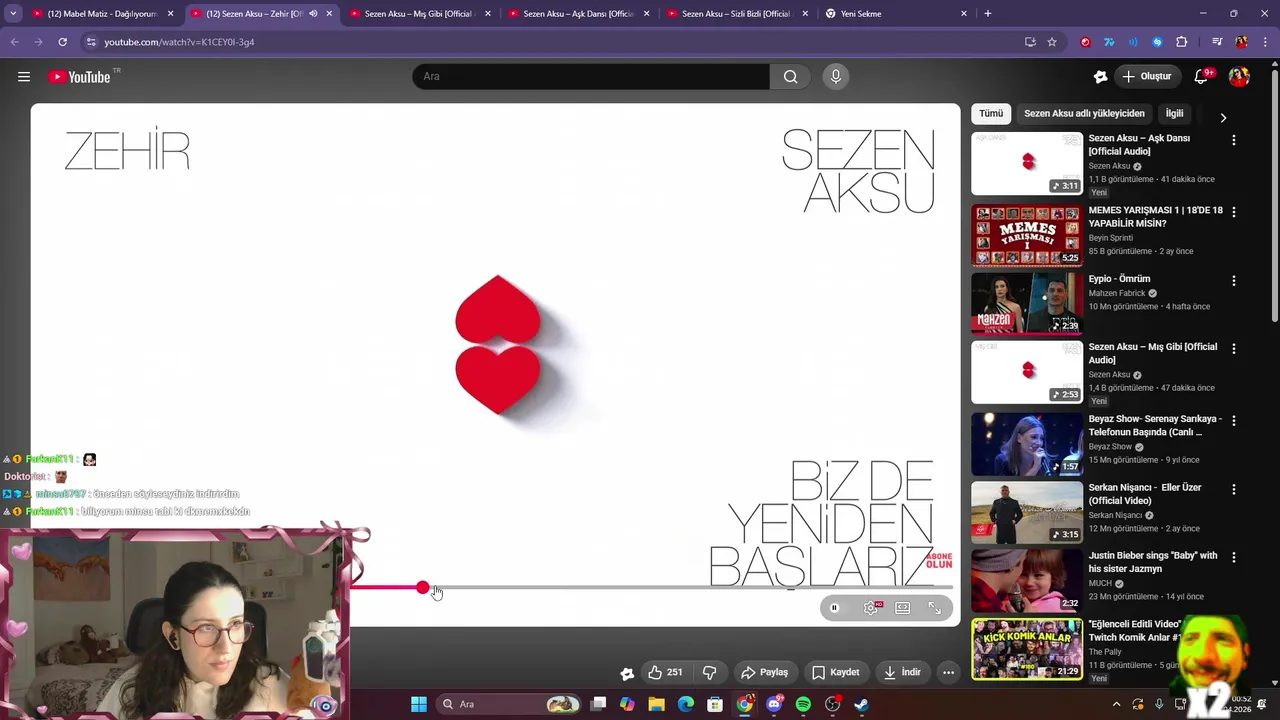Click the Oluştur create button

tap(1147, 77)
